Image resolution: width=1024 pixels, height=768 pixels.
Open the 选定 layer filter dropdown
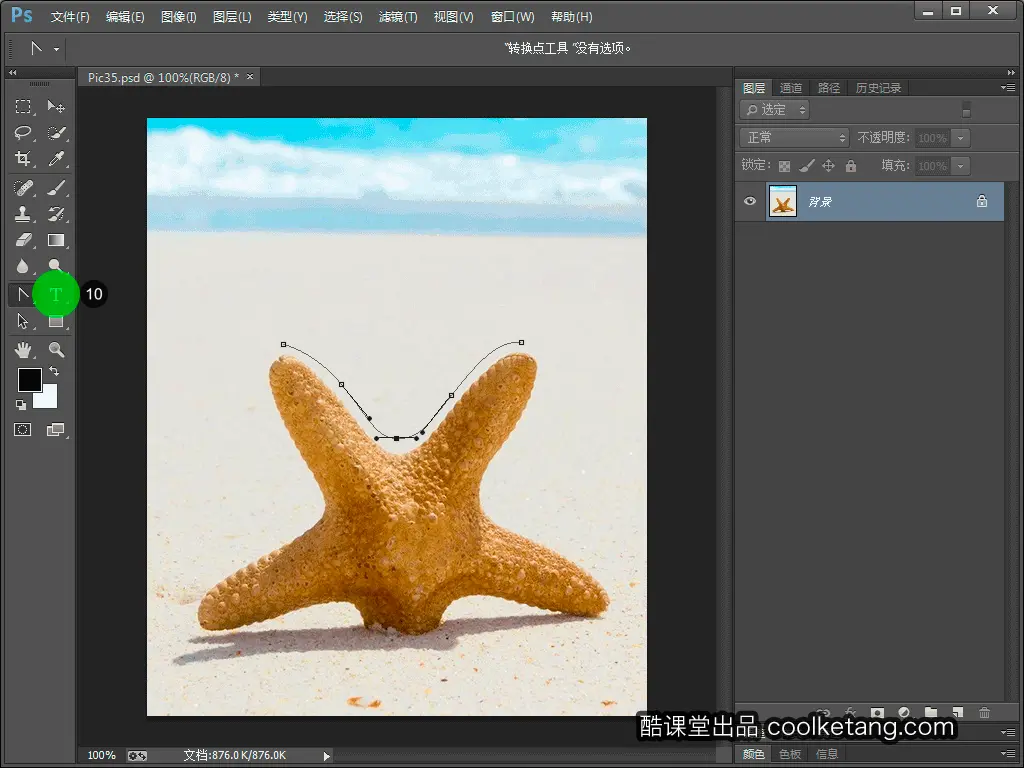coord(775,110)
